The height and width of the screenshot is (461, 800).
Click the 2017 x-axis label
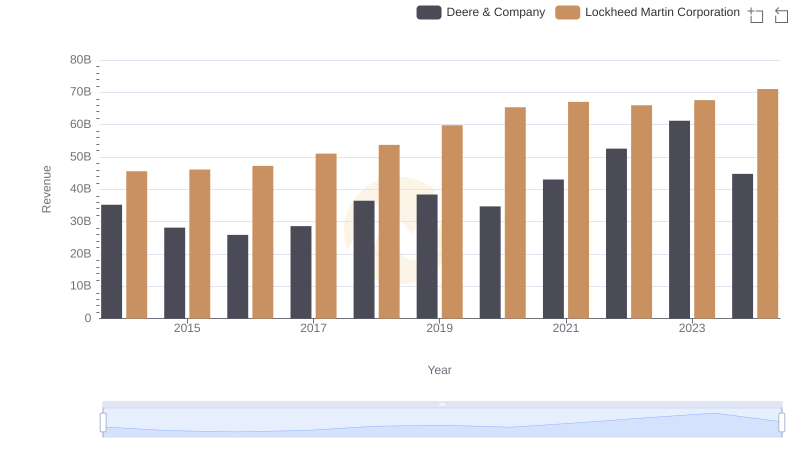tap(313, 328)
